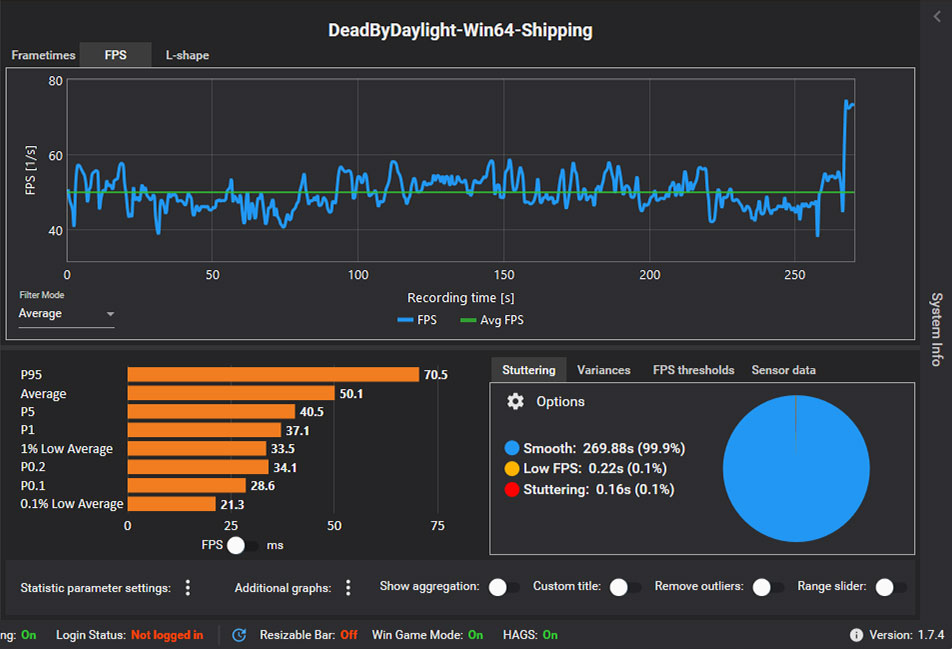Toggle Show aggregation switch

pyautogui.click(x=503, y=588)
